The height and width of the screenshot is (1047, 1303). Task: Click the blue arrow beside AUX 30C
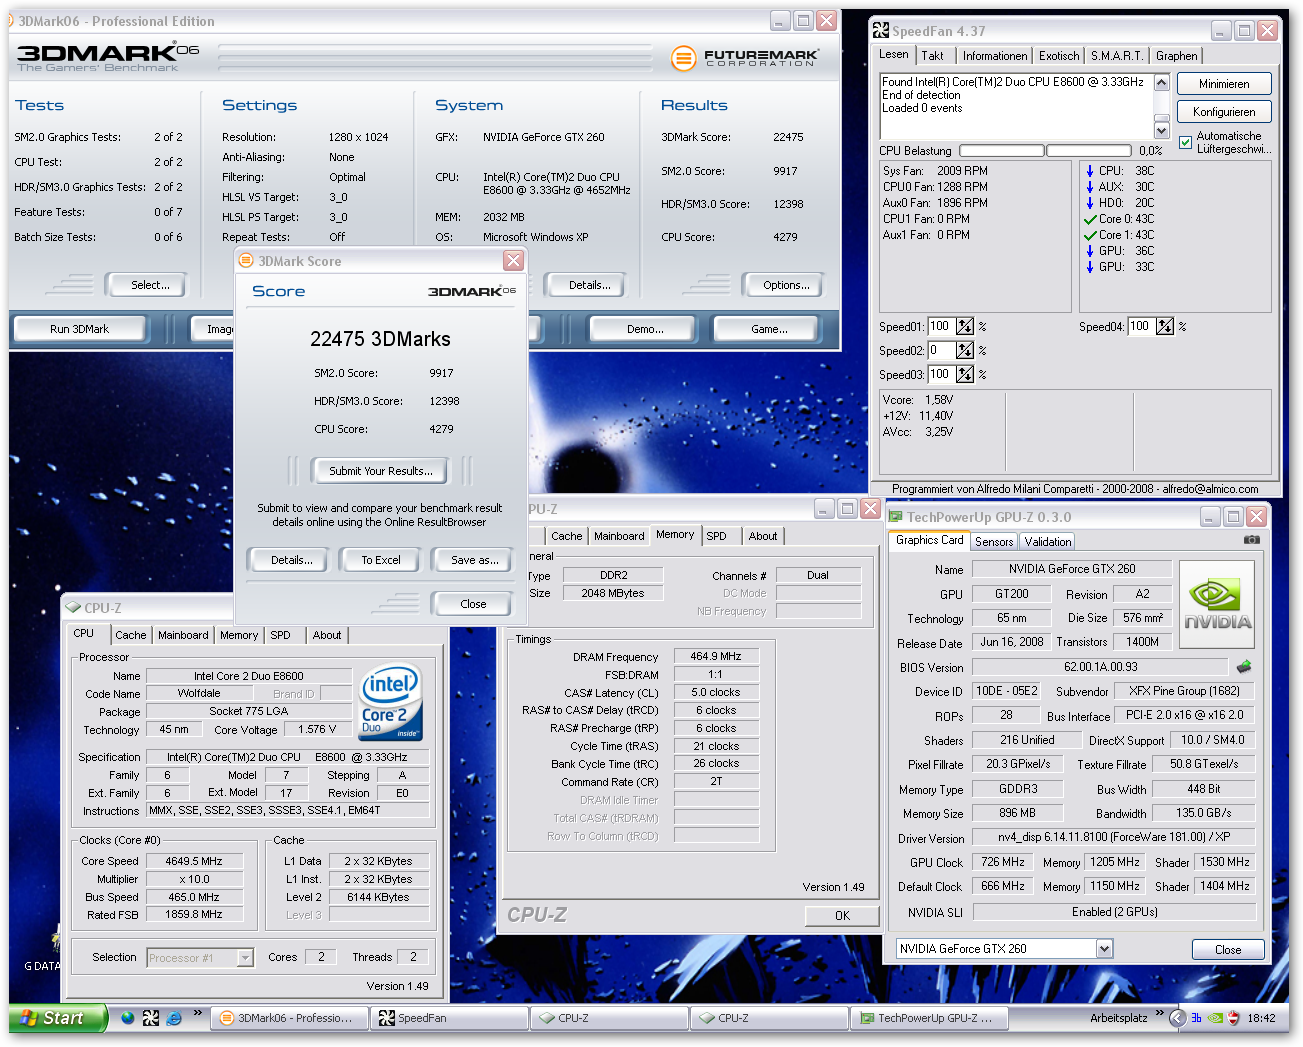tap(1090, 187)
